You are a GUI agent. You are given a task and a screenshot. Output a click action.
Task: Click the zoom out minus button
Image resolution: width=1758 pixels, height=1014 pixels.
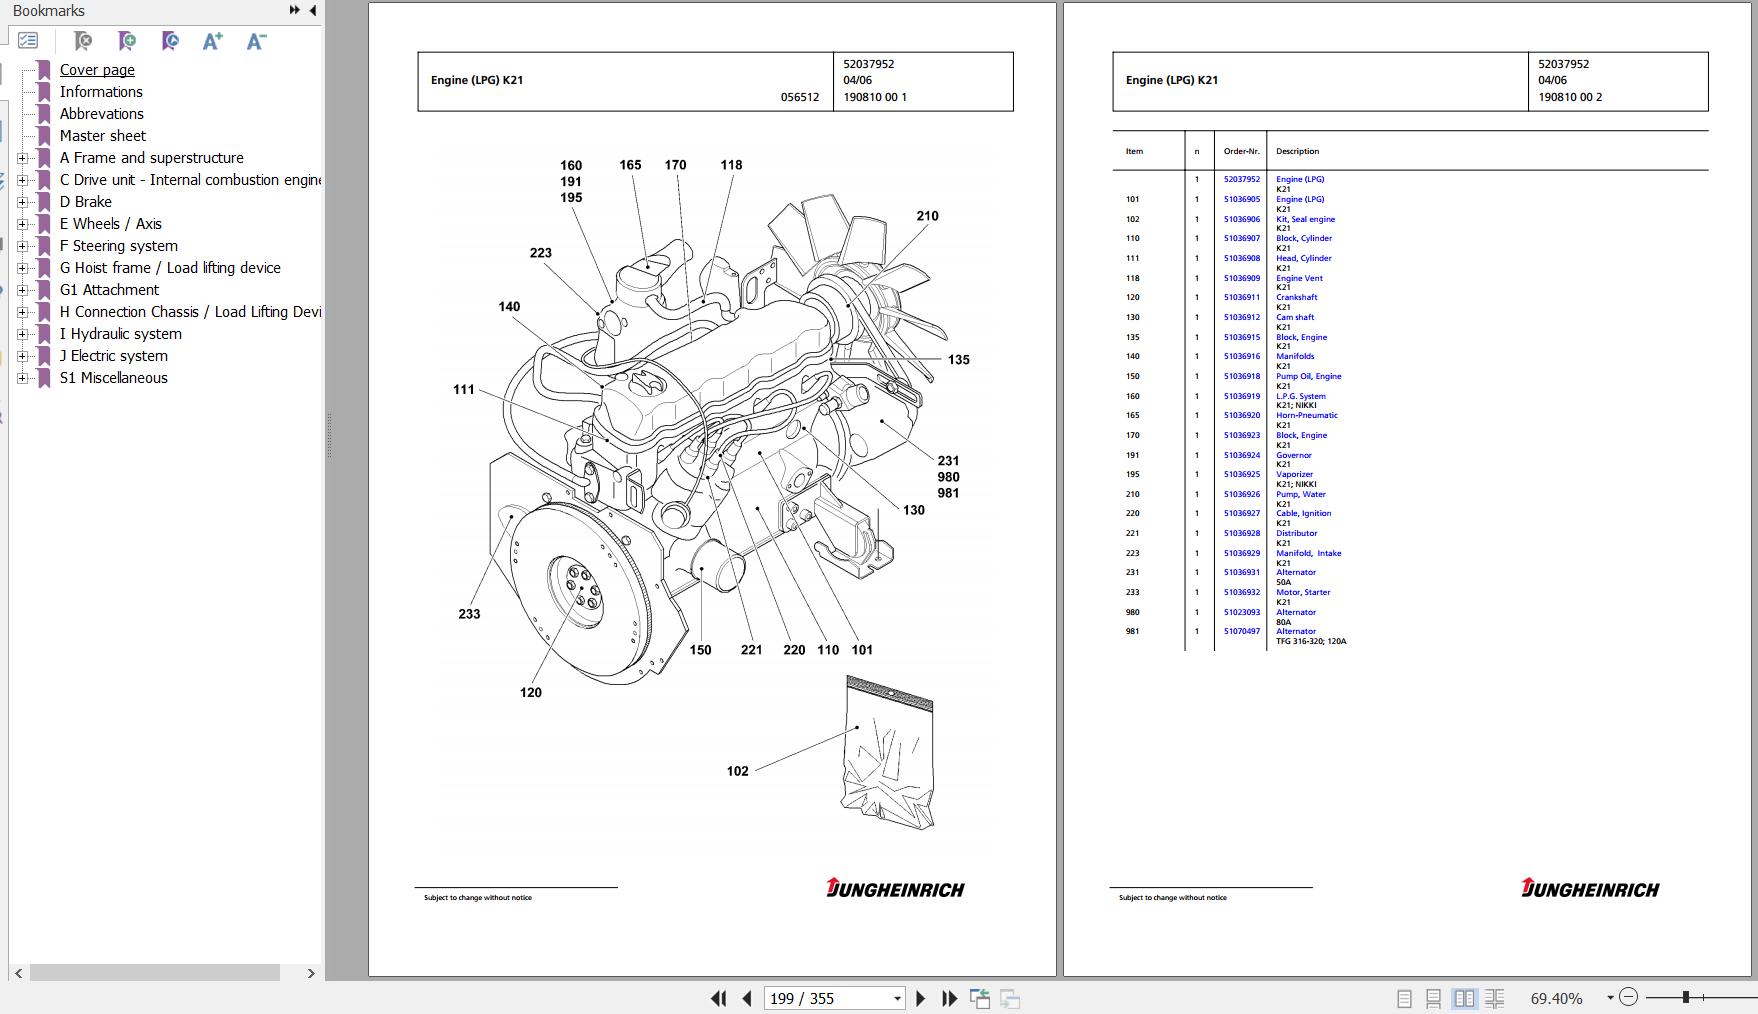[1628, 997]
